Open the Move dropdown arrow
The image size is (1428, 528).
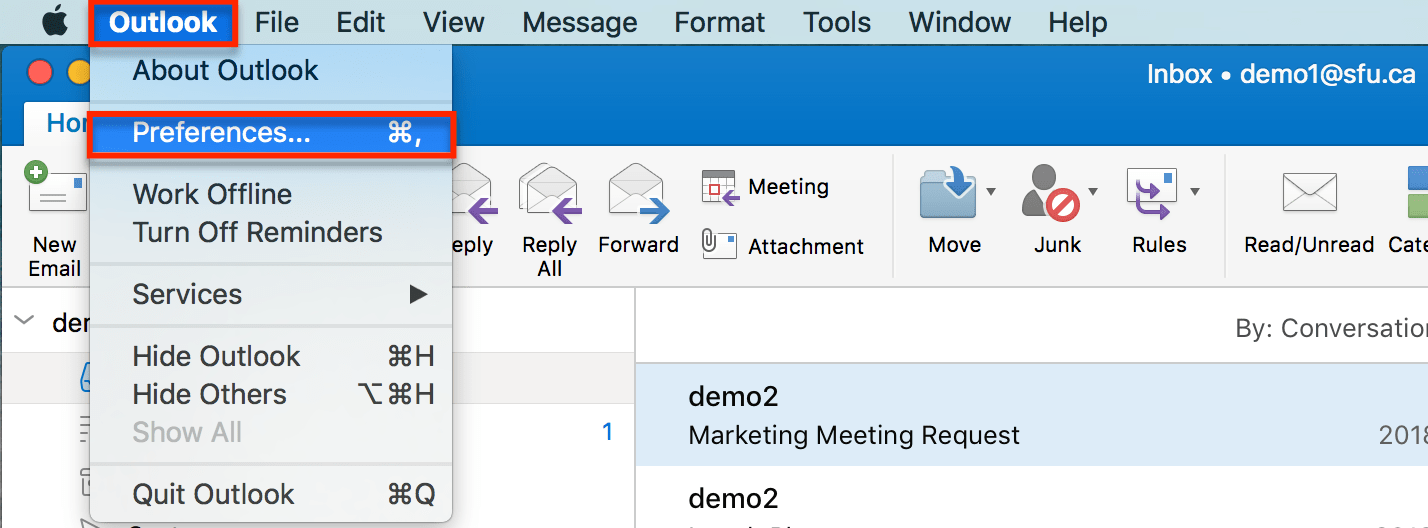991,191
